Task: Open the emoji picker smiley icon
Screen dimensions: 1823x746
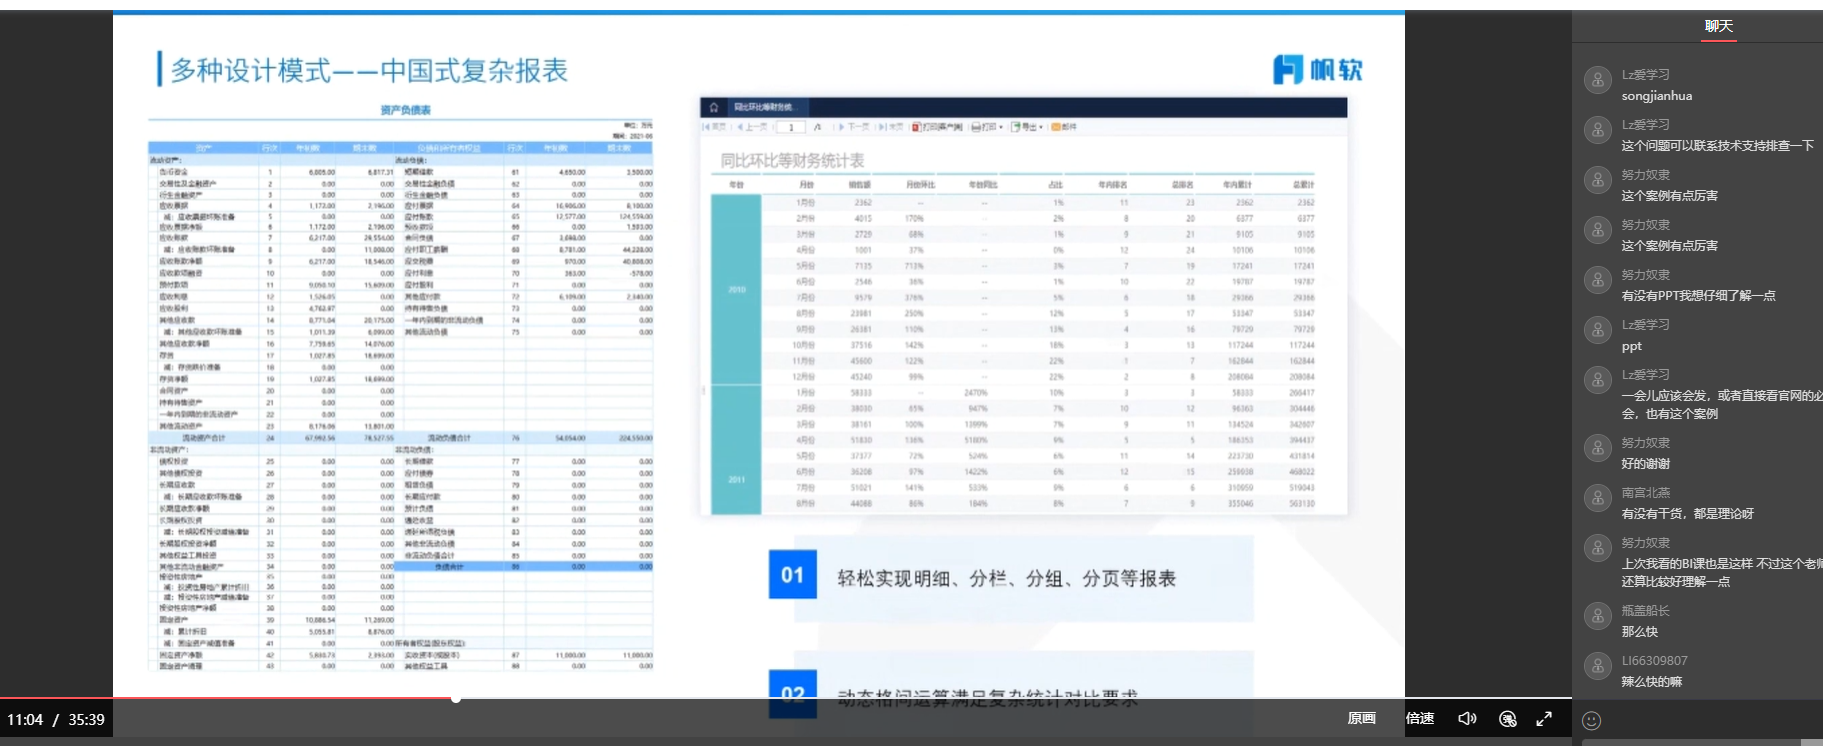Action: click(1592, 720)
